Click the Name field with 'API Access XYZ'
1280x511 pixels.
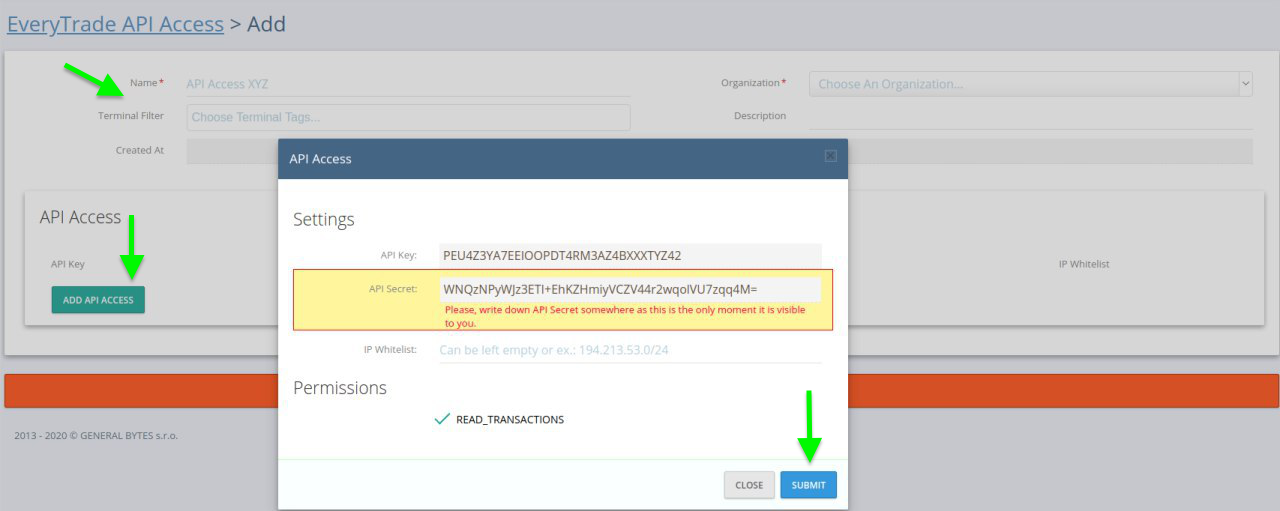coord(408,84)
